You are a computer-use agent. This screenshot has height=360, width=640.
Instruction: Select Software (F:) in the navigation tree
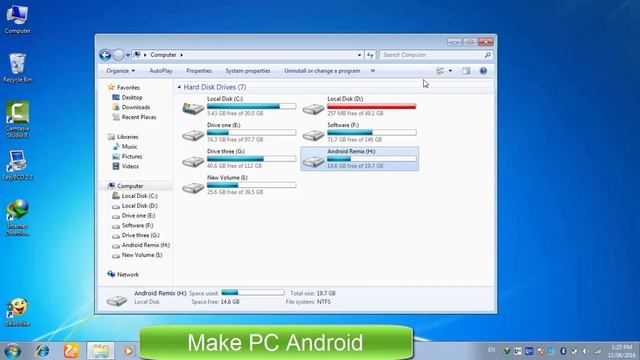(138, 225)
